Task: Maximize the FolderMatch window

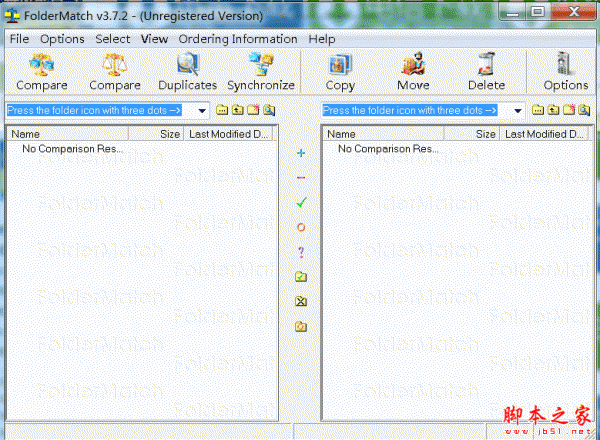Action: click(538, 12)
